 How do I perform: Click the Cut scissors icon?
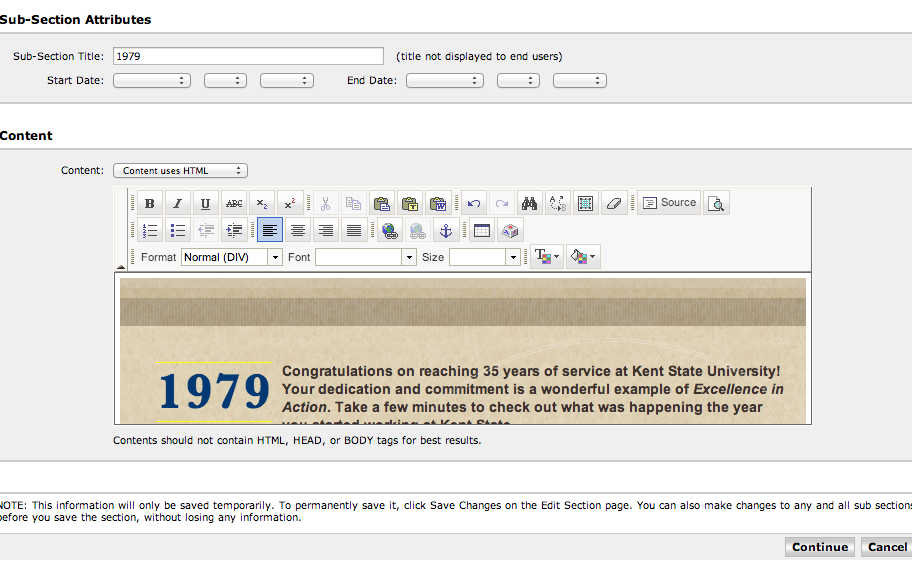point(325,203)
